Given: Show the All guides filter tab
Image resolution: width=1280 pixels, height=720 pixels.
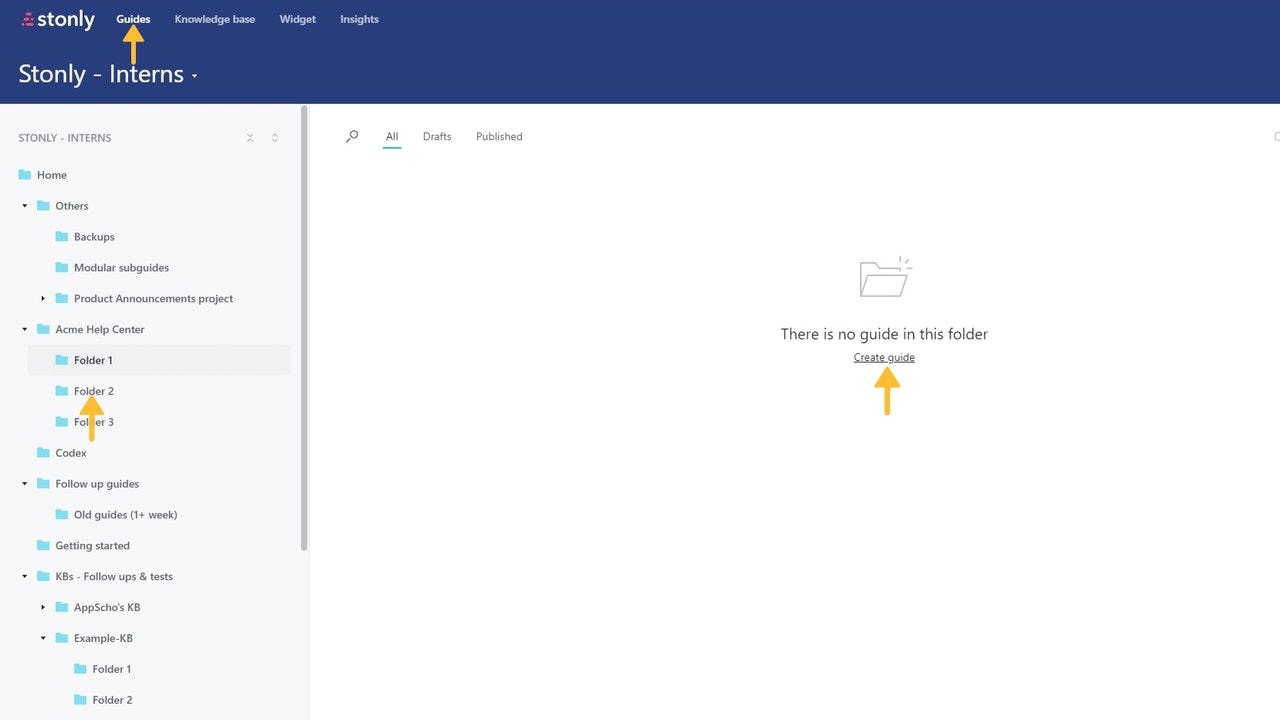Looking at the screenshot, I should tap(392, 137).
